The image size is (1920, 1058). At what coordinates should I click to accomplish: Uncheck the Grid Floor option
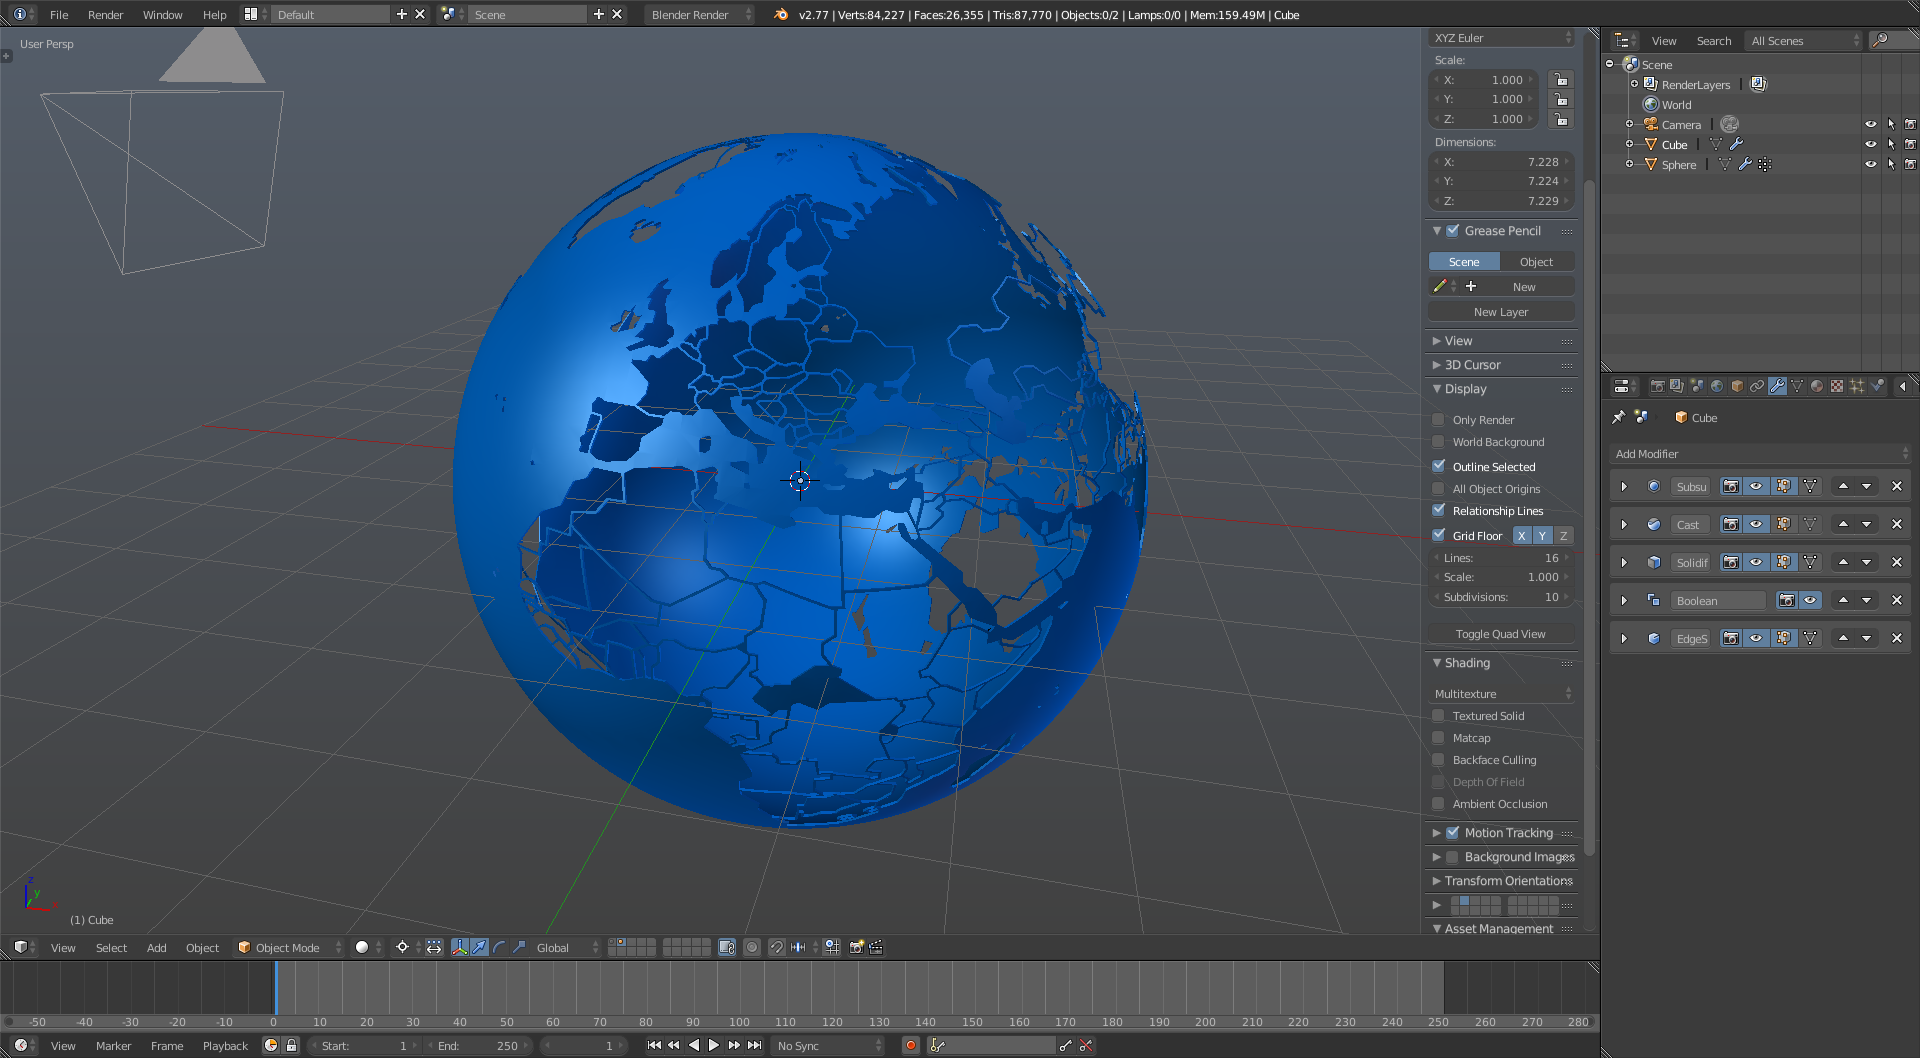[x=1438, y=535]
